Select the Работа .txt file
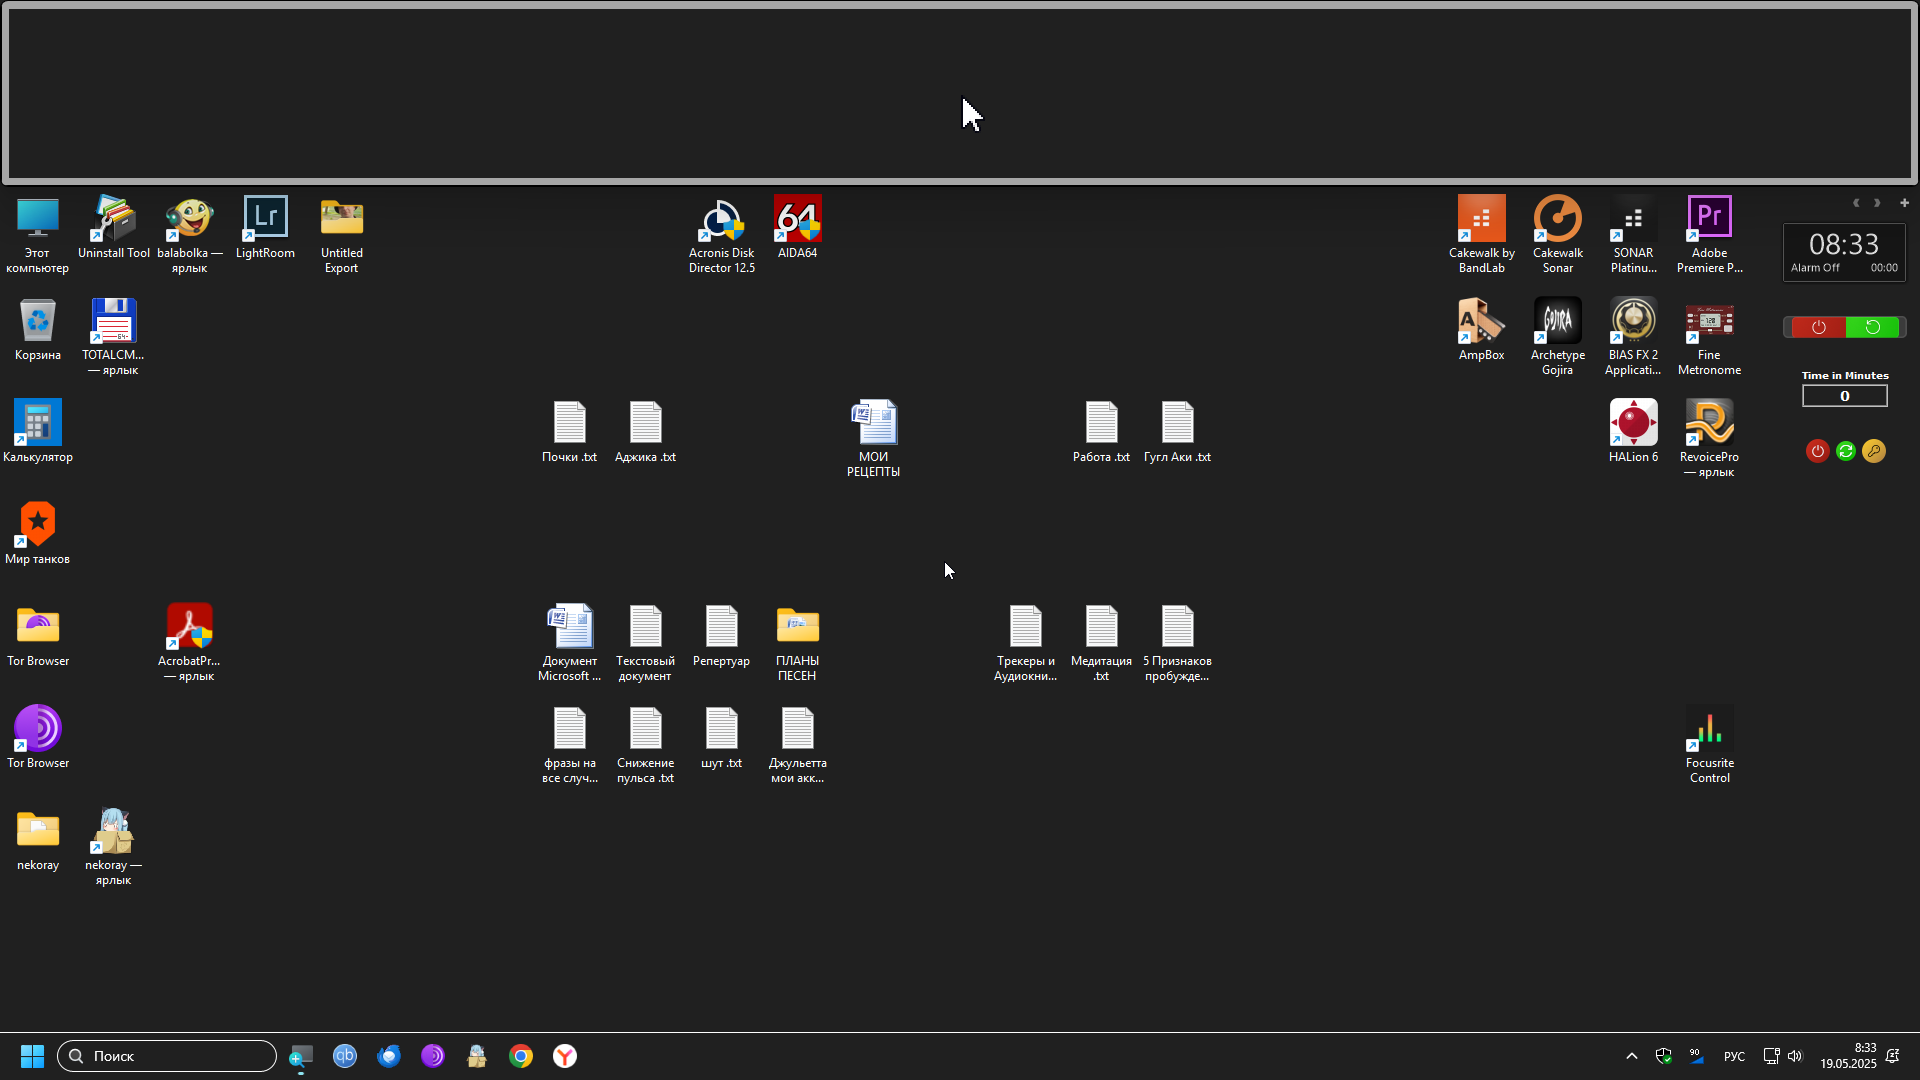The height and width of the screenshot is (1080, 1920). click(x=1101, y=431)
